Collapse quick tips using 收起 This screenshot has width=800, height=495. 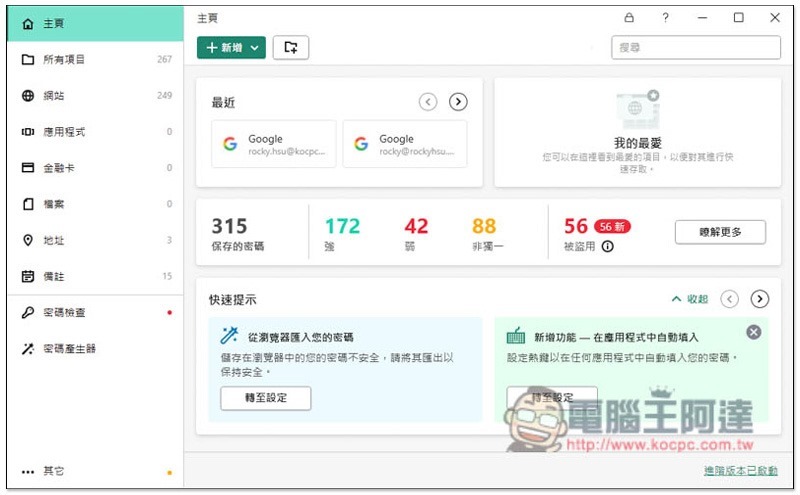[690, 299]
